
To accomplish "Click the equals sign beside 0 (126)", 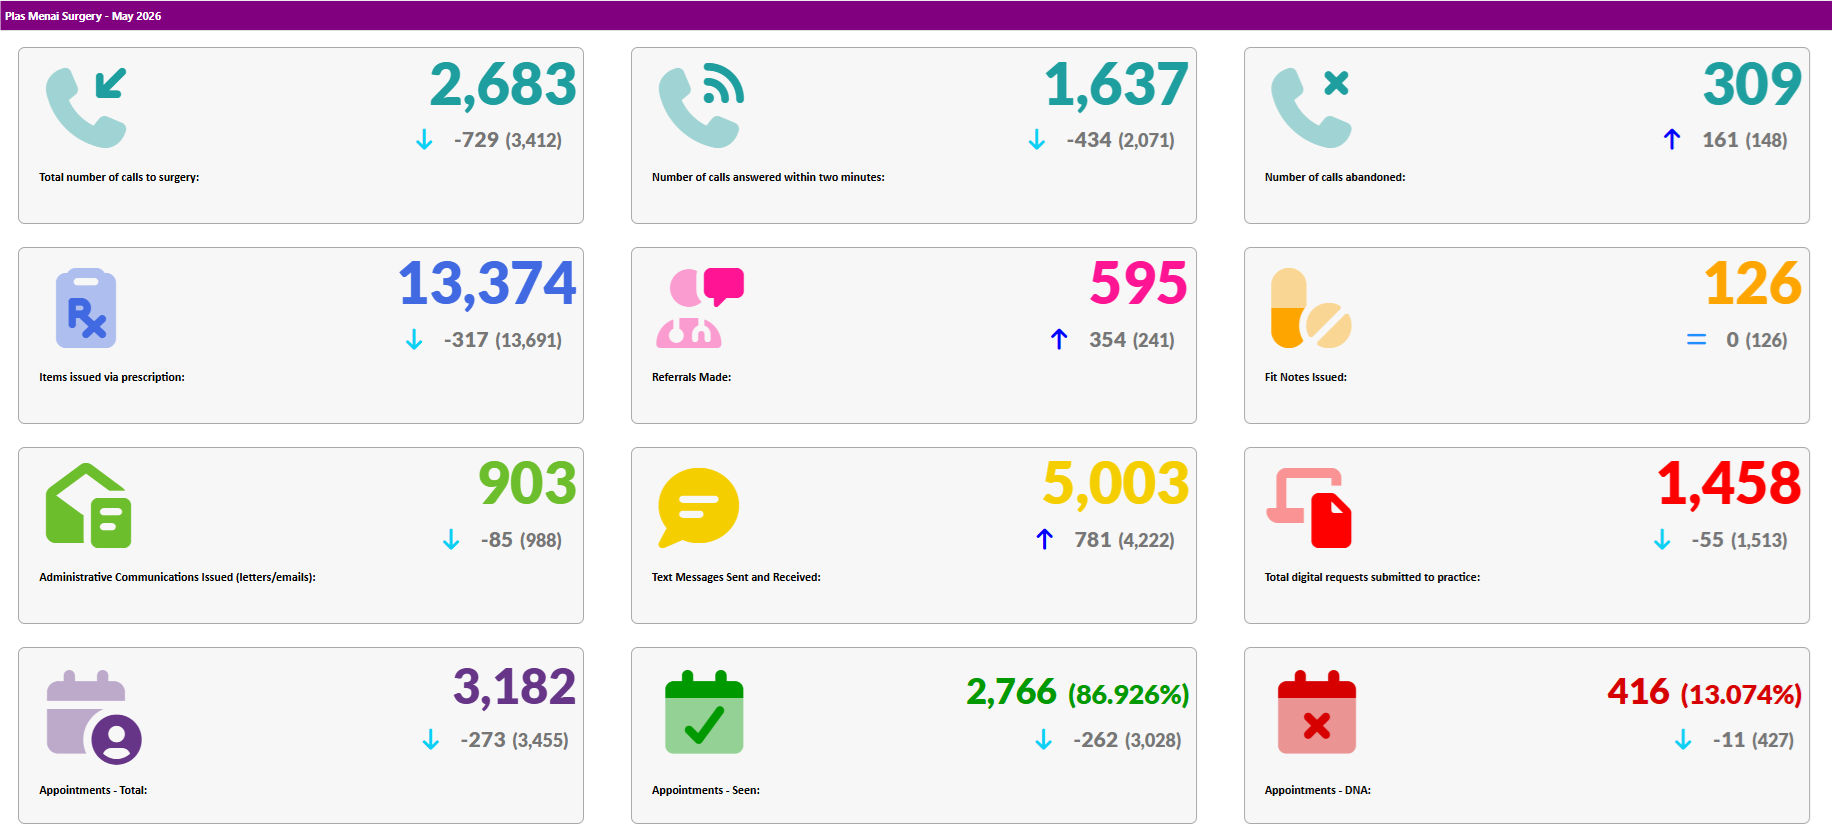I will tap(1697, 340).
